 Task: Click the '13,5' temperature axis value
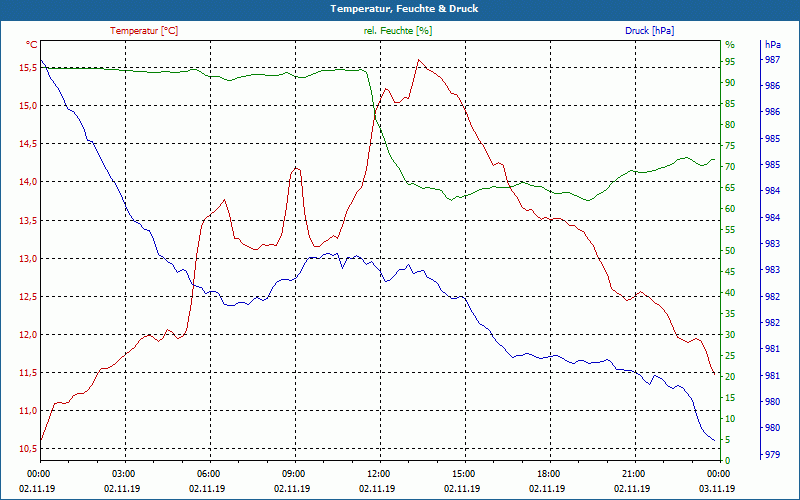click(29, 220)
